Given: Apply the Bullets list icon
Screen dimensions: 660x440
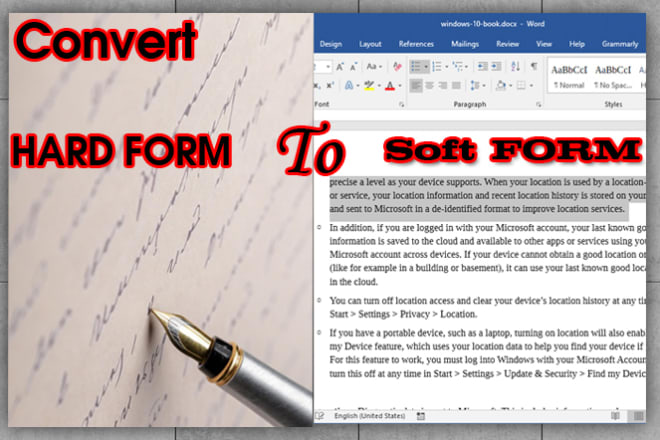Looking at the screenshot, I should [x=416, y=66].
